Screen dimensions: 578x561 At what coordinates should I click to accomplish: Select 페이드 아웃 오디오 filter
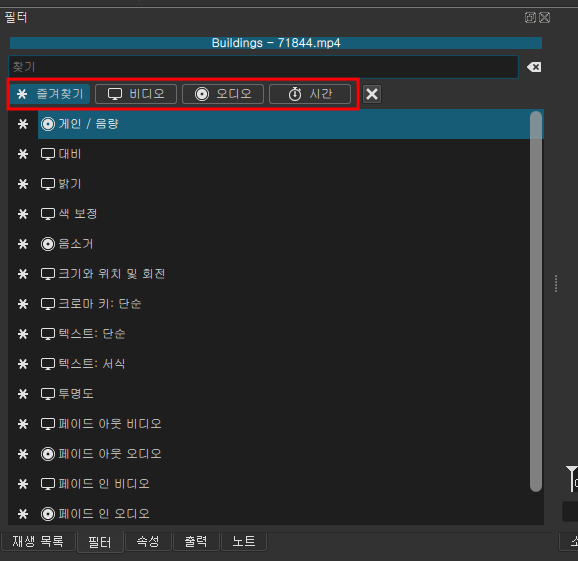pyautogui.click(x=290, y=454)
